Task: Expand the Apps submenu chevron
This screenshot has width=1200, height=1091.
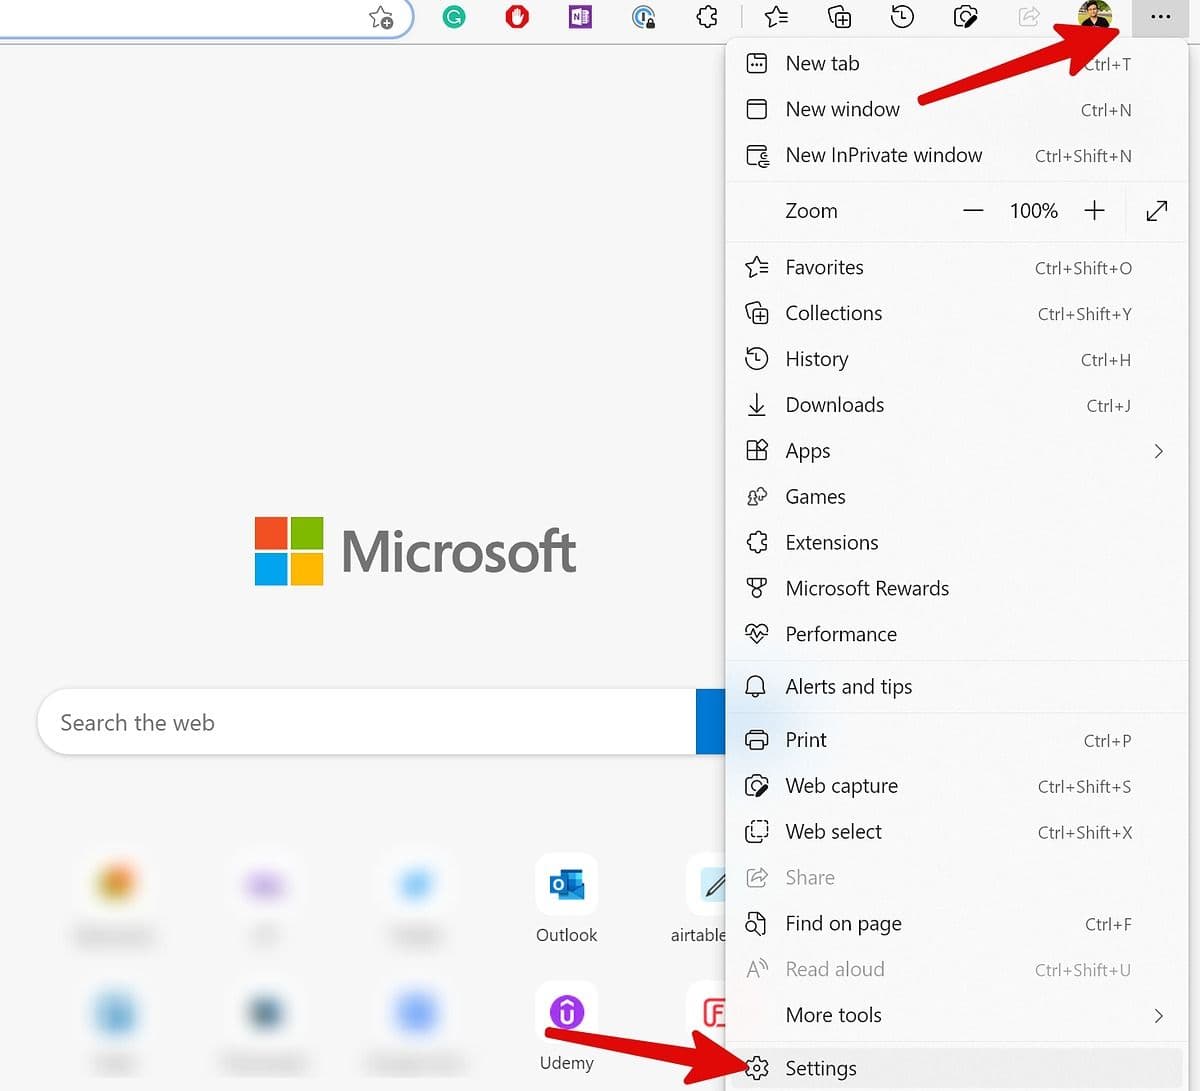Action: 1159,451
